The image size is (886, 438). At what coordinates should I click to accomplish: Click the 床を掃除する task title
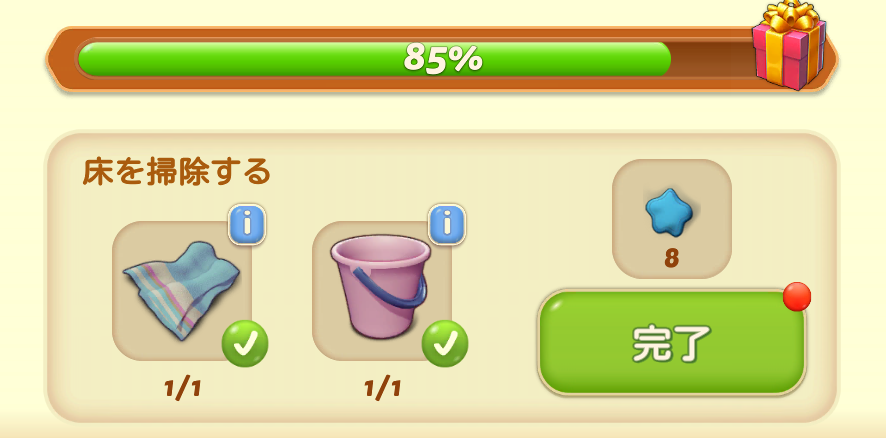tap(176, 172)
